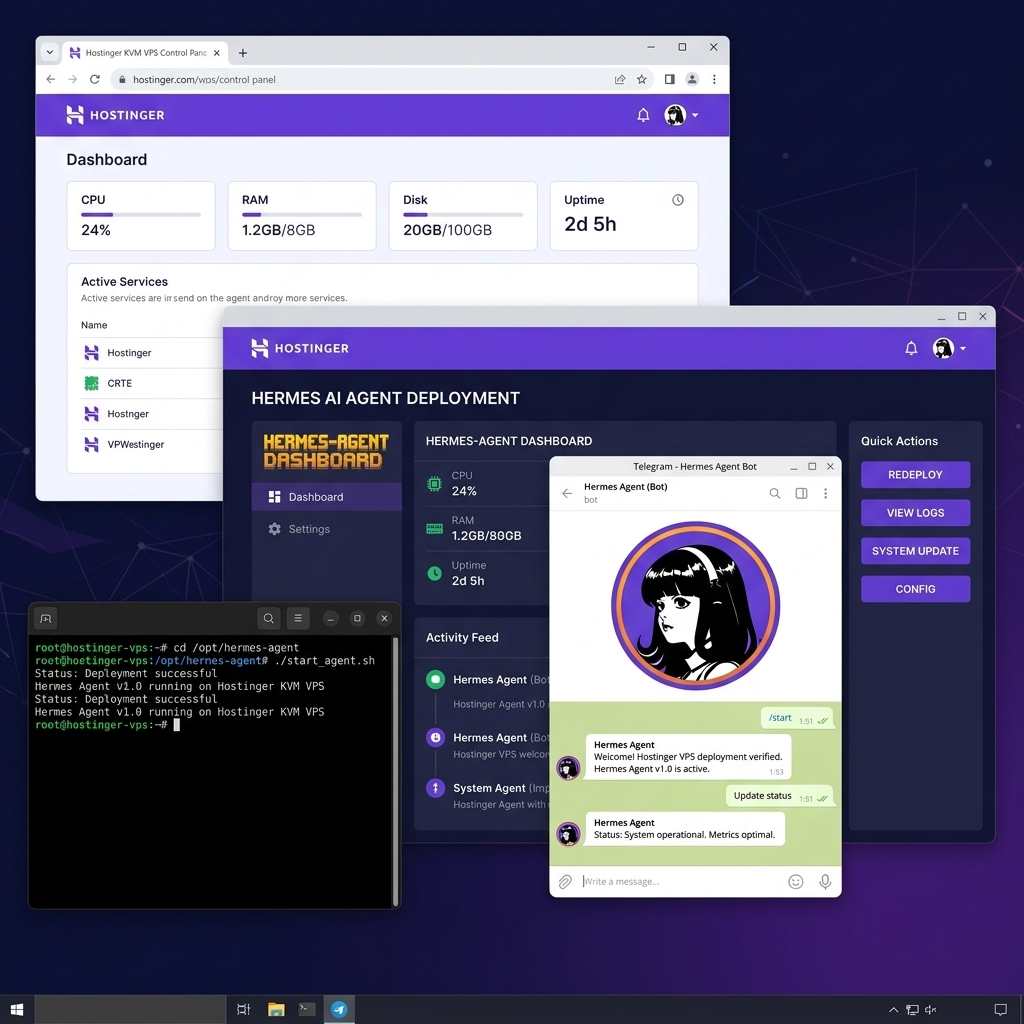Go back in the Telegram chat
The image size is (1024, 1024).
[x=567, y=493]
